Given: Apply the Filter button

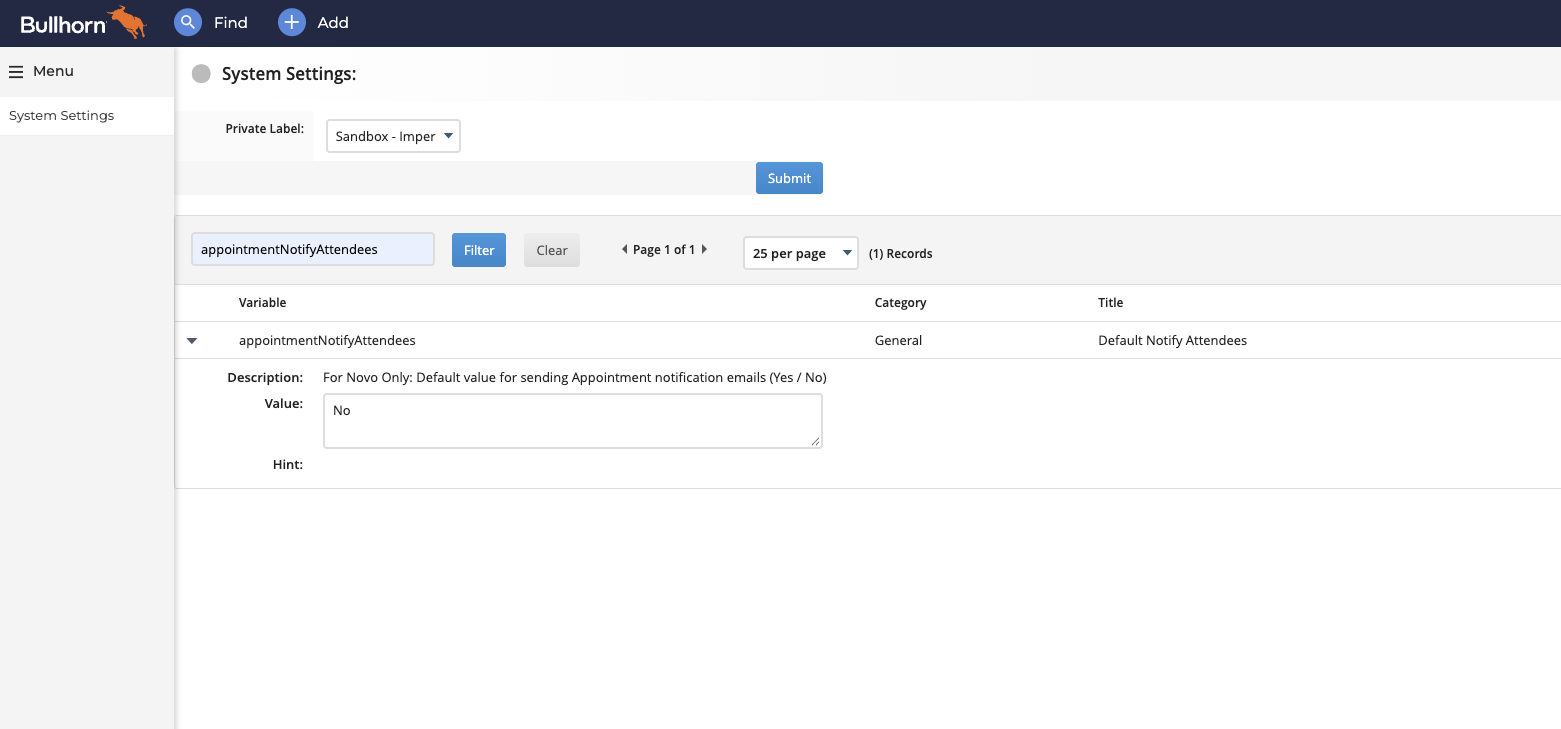Looking at the screenshot, I should [479, 250].
